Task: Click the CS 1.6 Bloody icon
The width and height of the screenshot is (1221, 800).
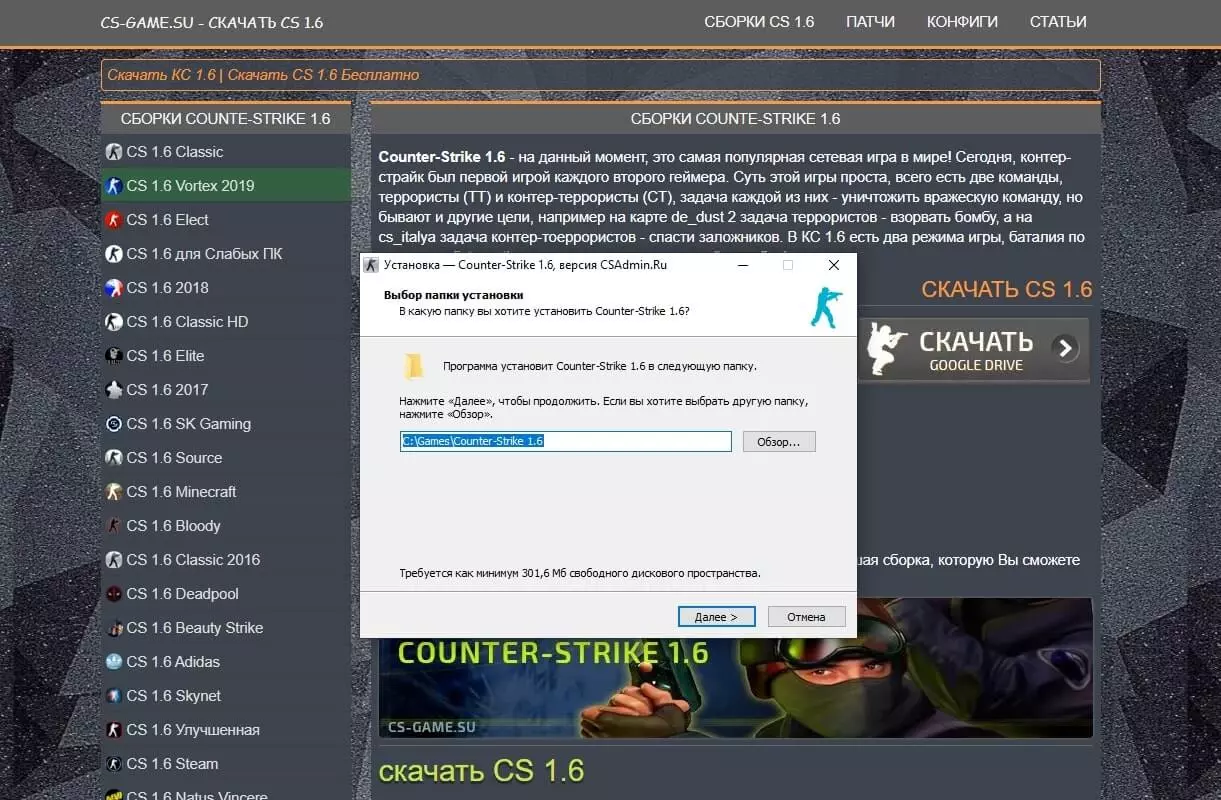Action: pos(113,526)
